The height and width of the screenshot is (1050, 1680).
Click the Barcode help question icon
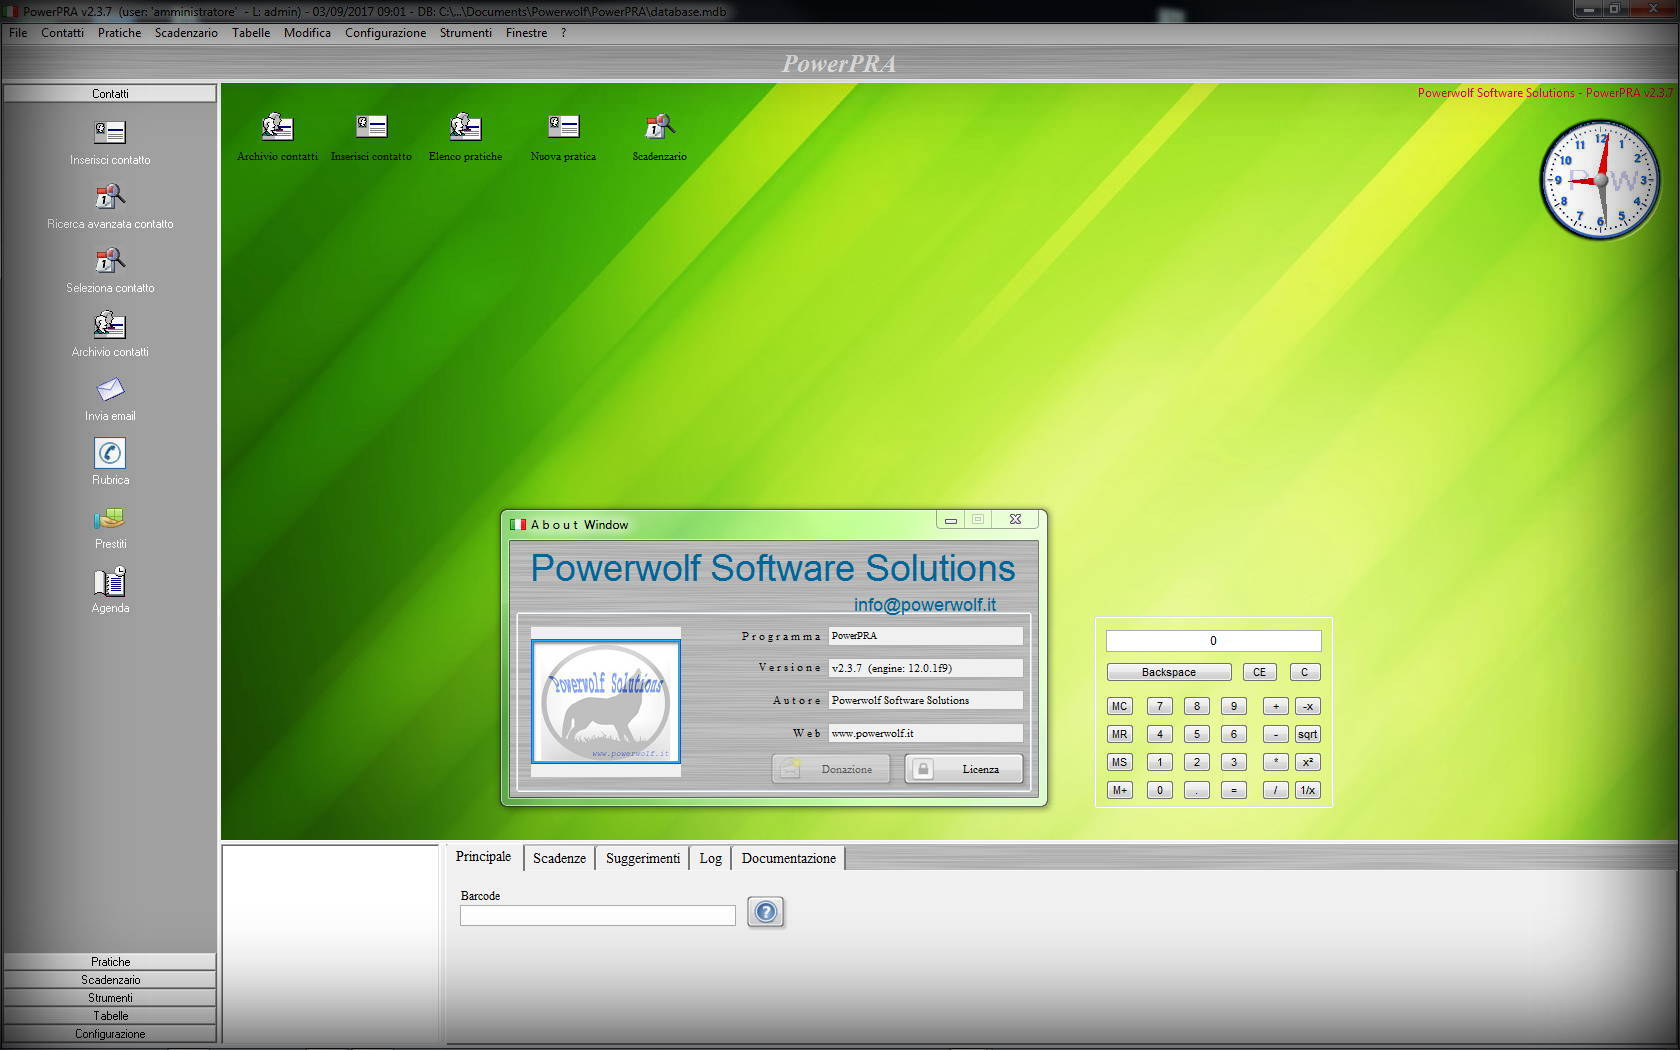point(765,912)
